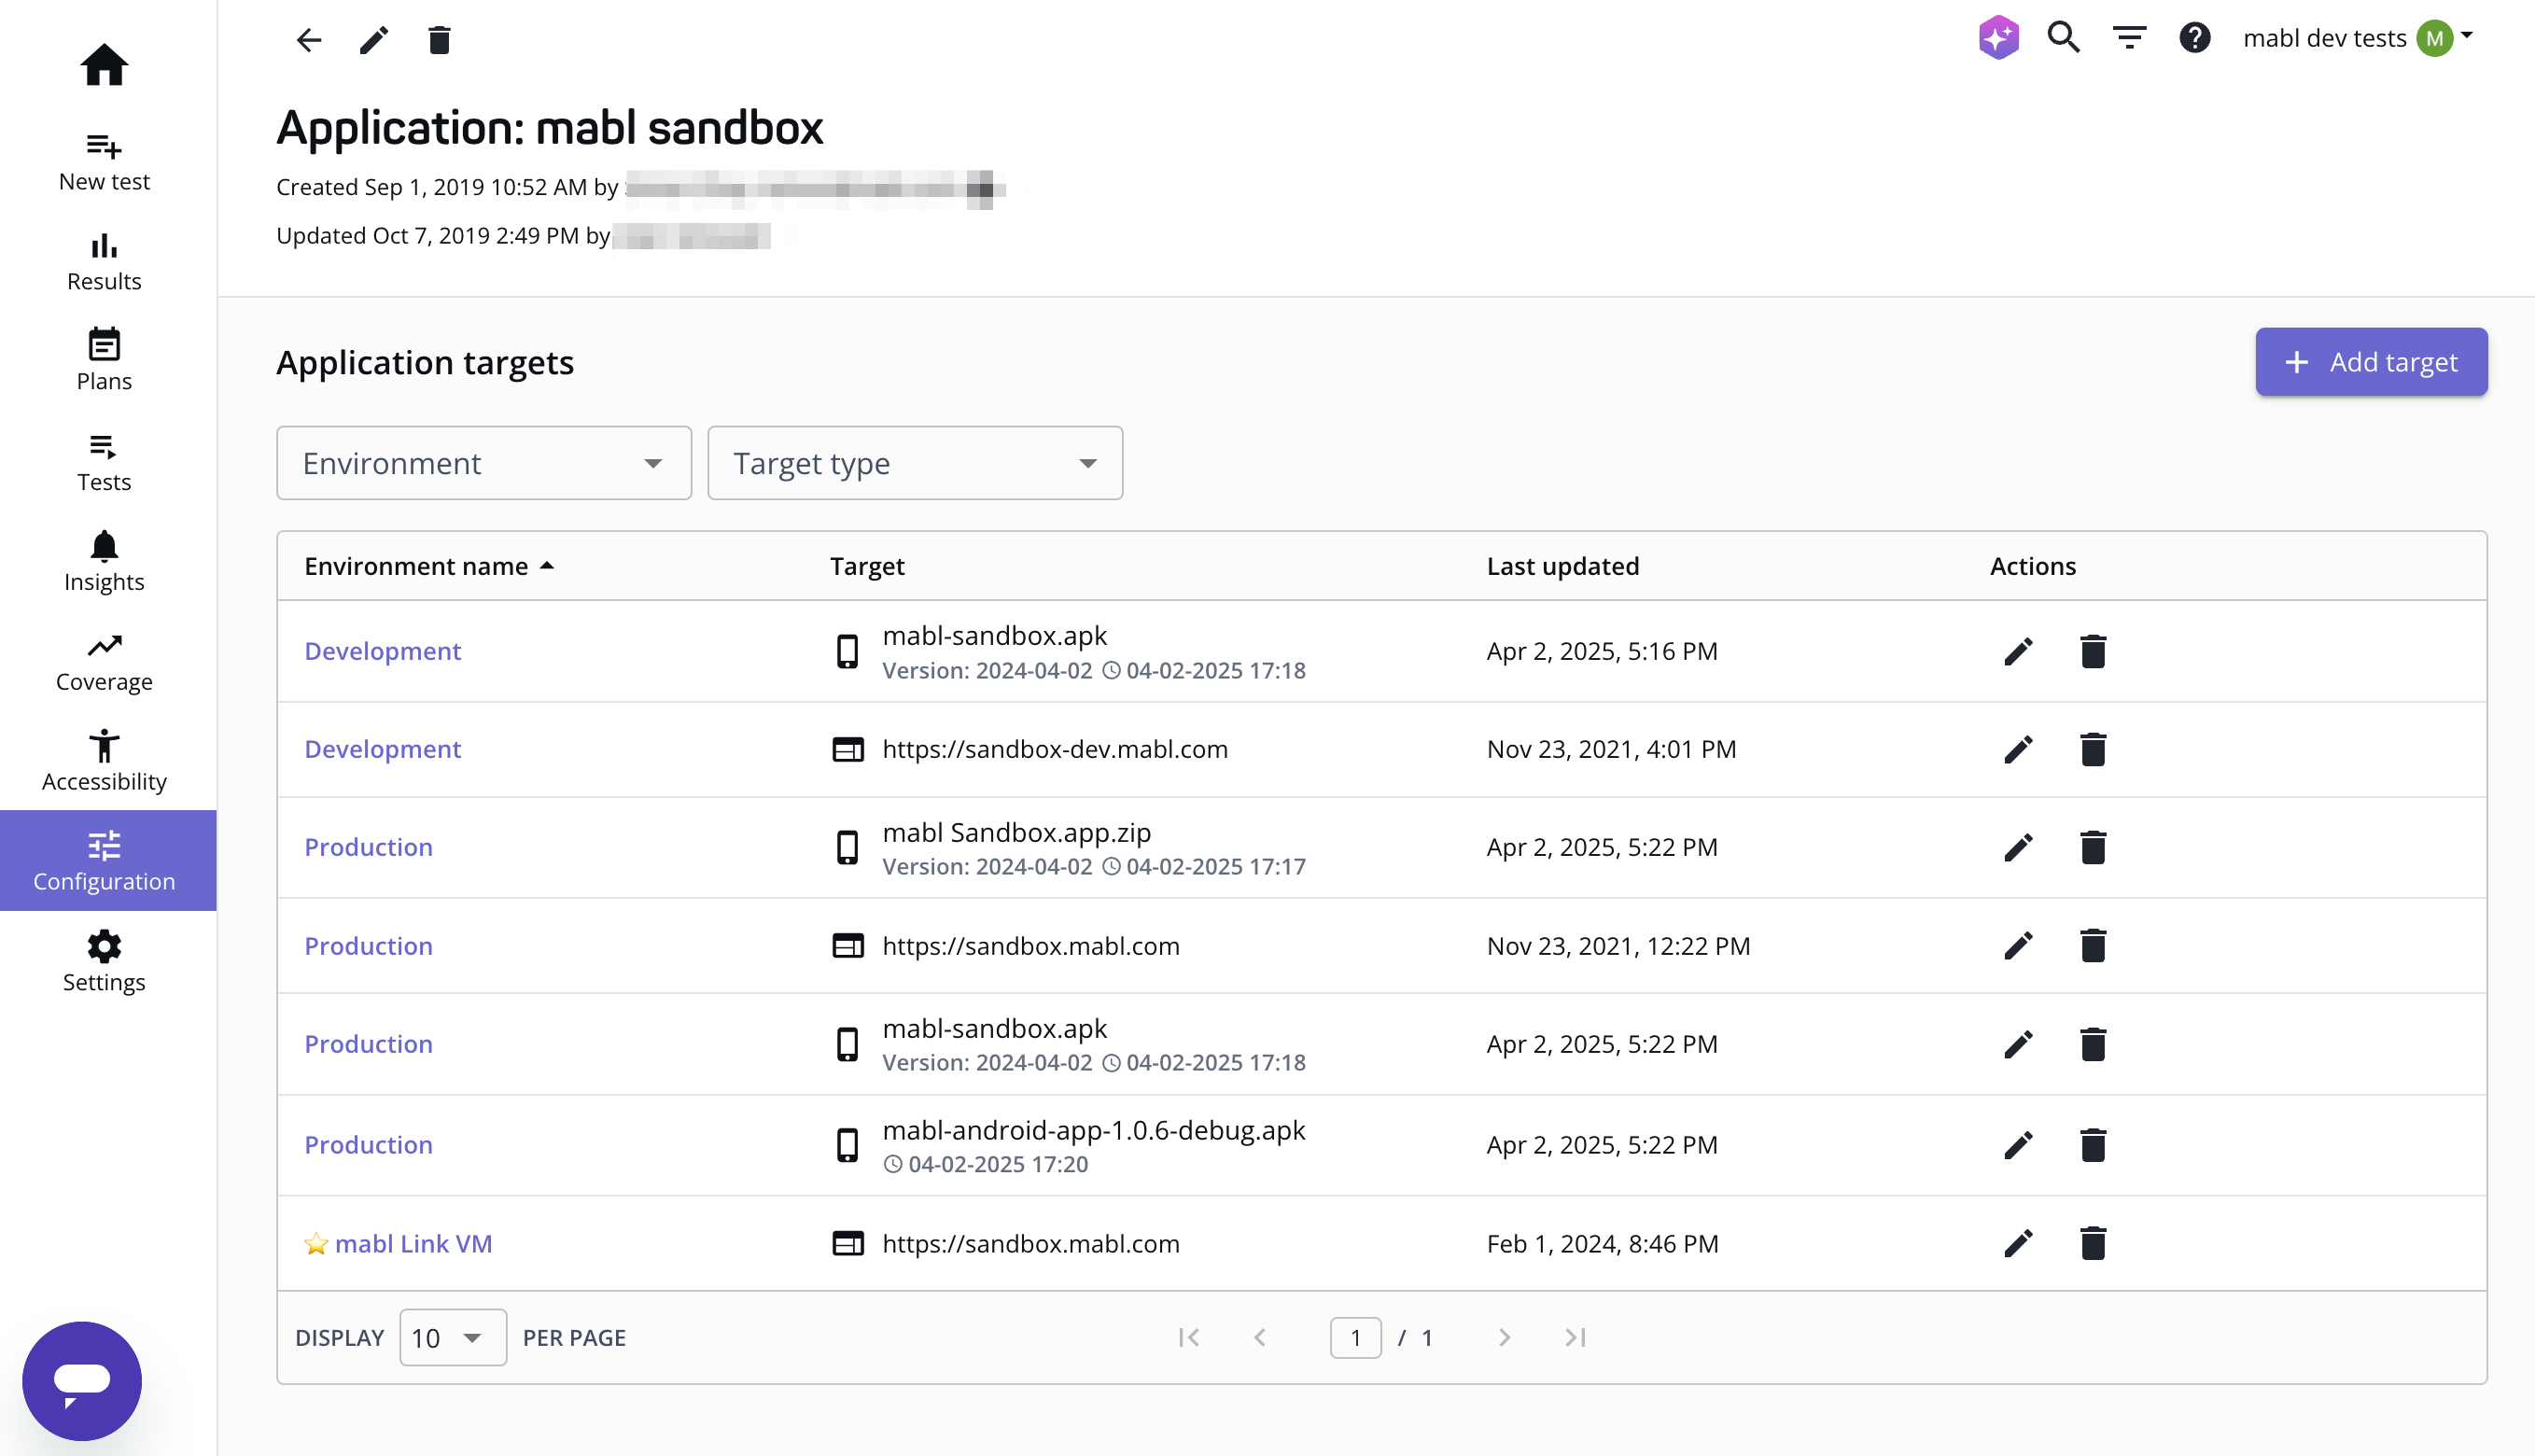Select the Insights bell icon
The height and width of the screenshot is (1456, 2535).
point(104,547)
